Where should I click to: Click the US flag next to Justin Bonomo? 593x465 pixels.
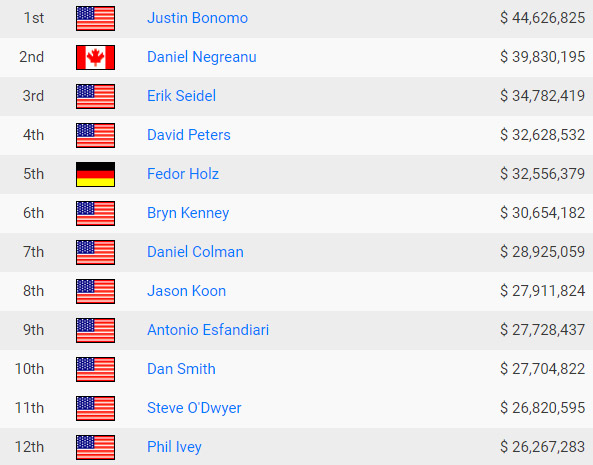pyautogui.click(x=95, y=19)
